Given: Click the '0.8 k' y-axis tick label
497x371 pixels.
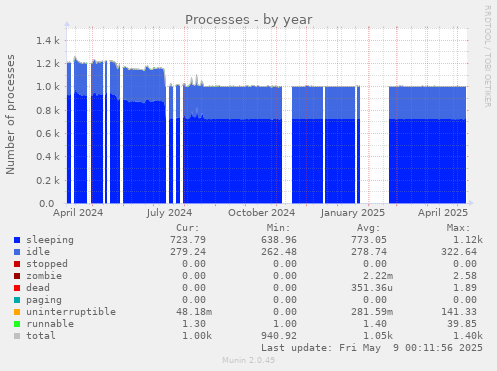Looking at the screenshot, I should (48, 111).
